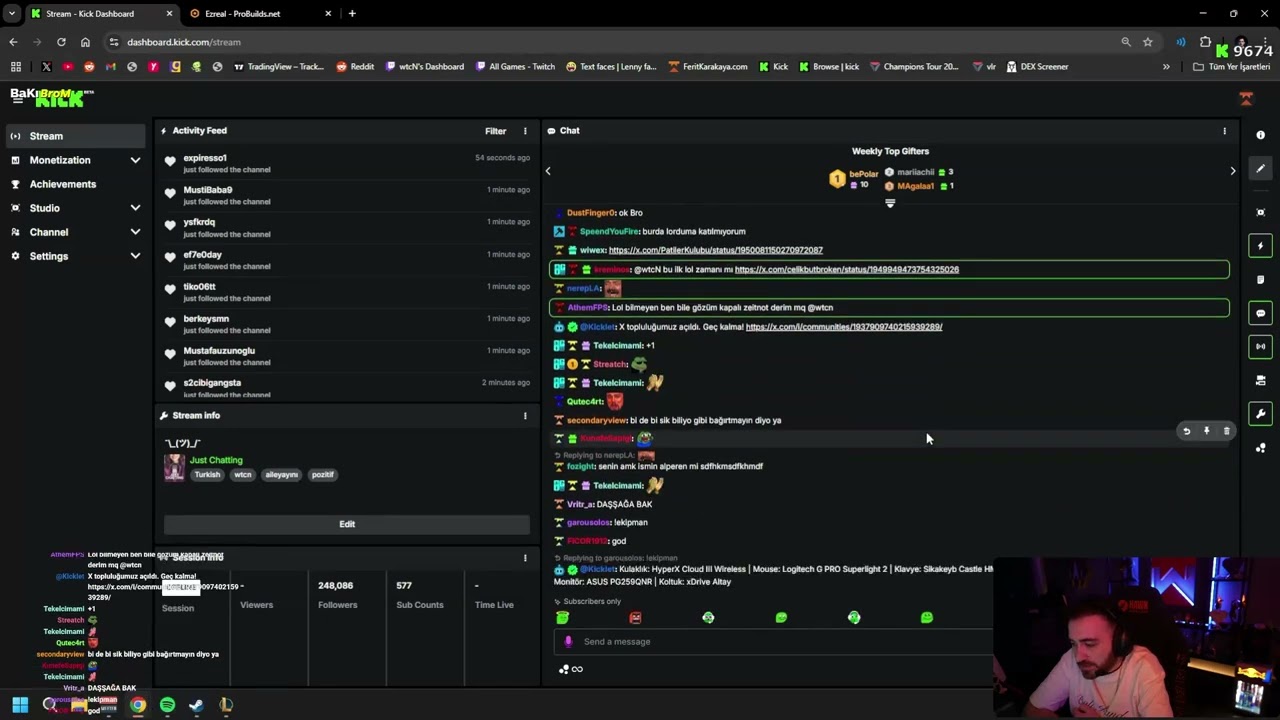This screenshot has width=1280, height=720.
Task: Open the Activity Feed Filter
Action: pyautogui.click(x=495, y=131)
